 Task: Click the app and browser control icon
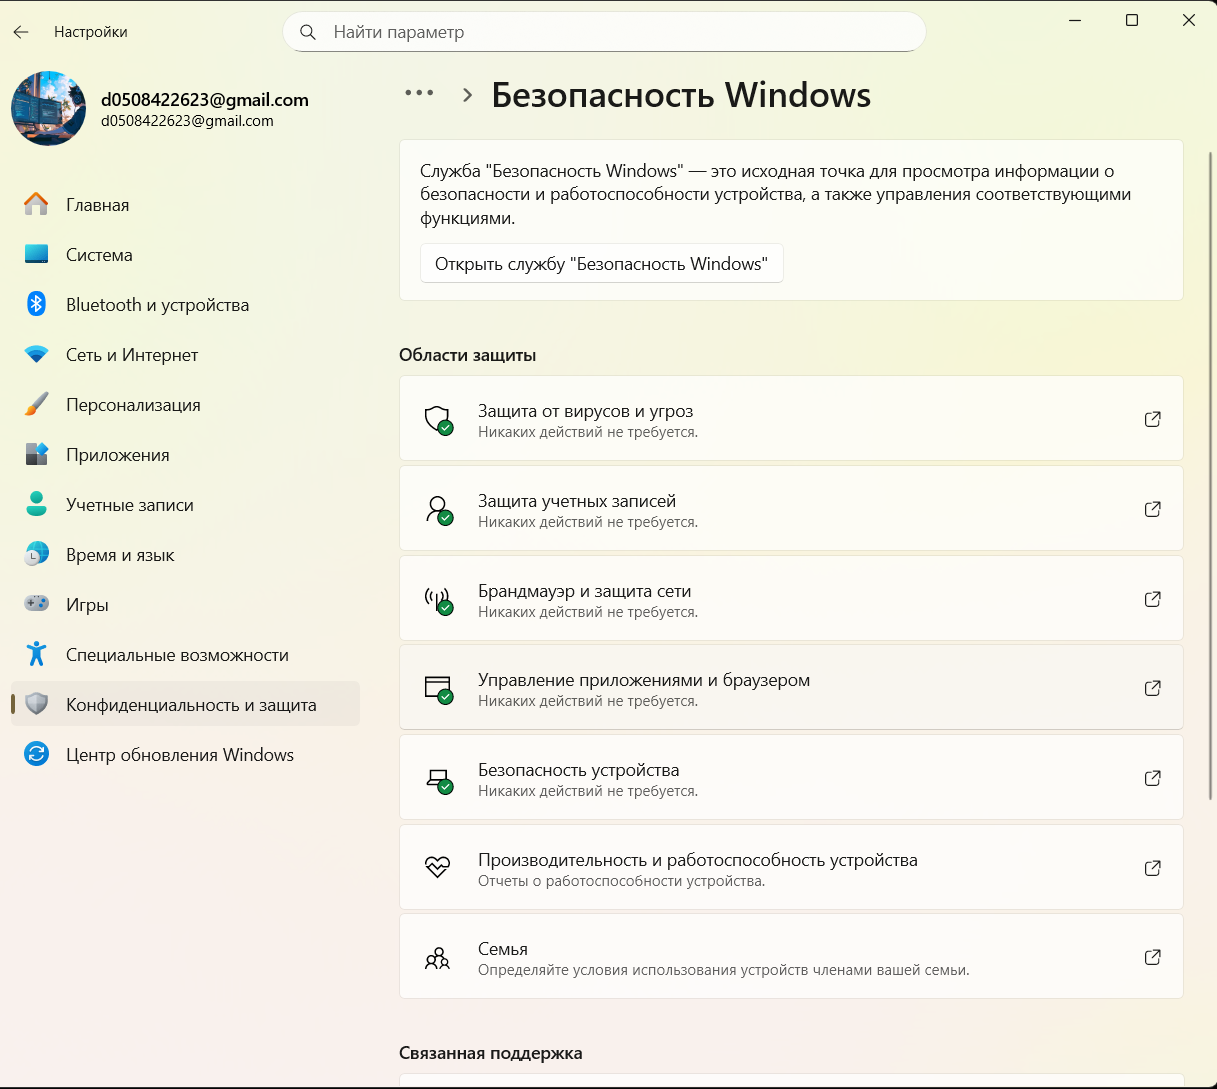438,689
